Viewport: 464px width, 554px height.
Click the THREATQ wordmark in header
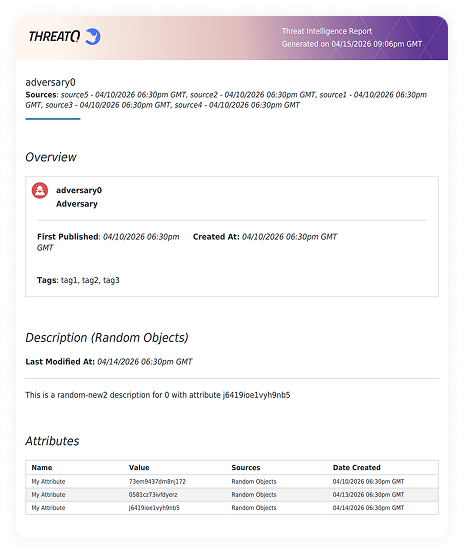54,36
